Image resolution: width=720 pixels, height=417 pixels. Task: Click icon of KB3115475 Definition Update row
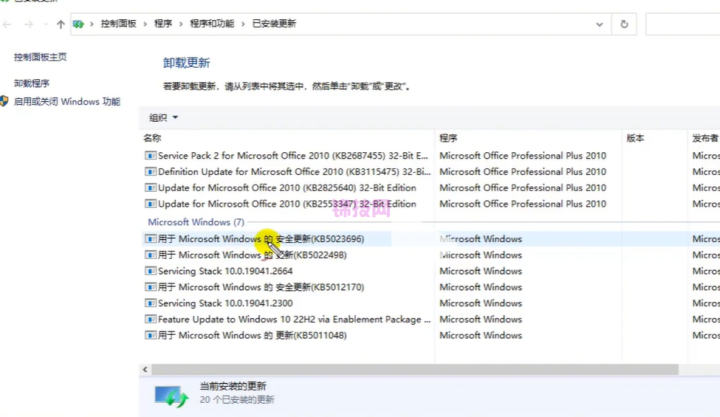(x=150, y=172)
